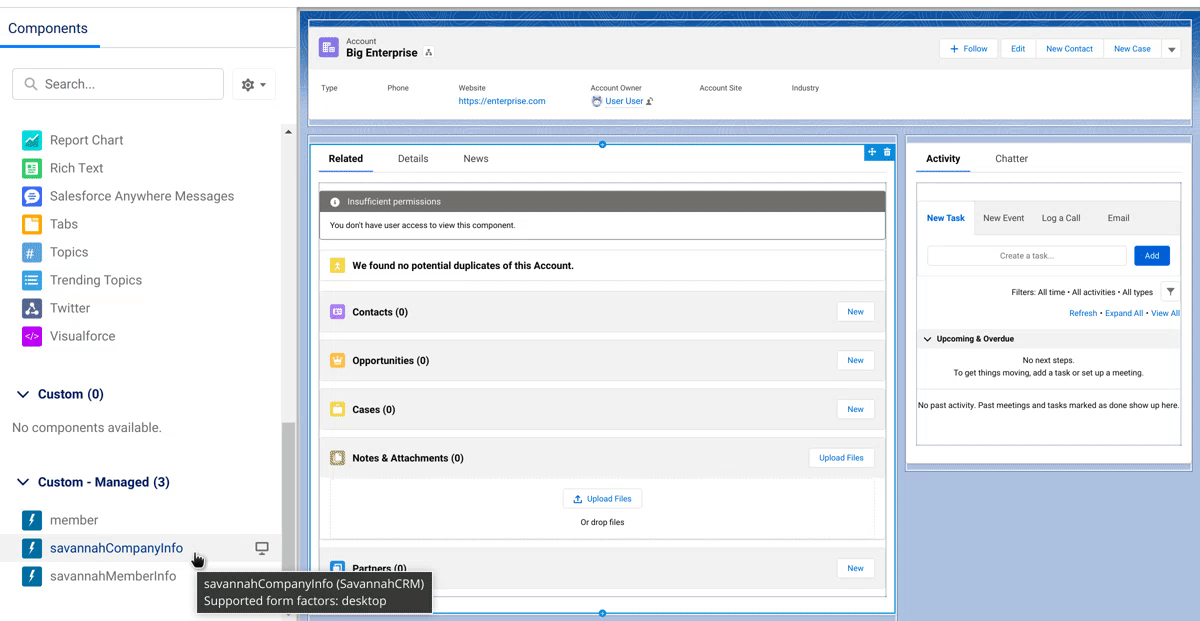Open the User User owner link
The width and height of the screenshot is (1200, 621).
tap(625, 101)
